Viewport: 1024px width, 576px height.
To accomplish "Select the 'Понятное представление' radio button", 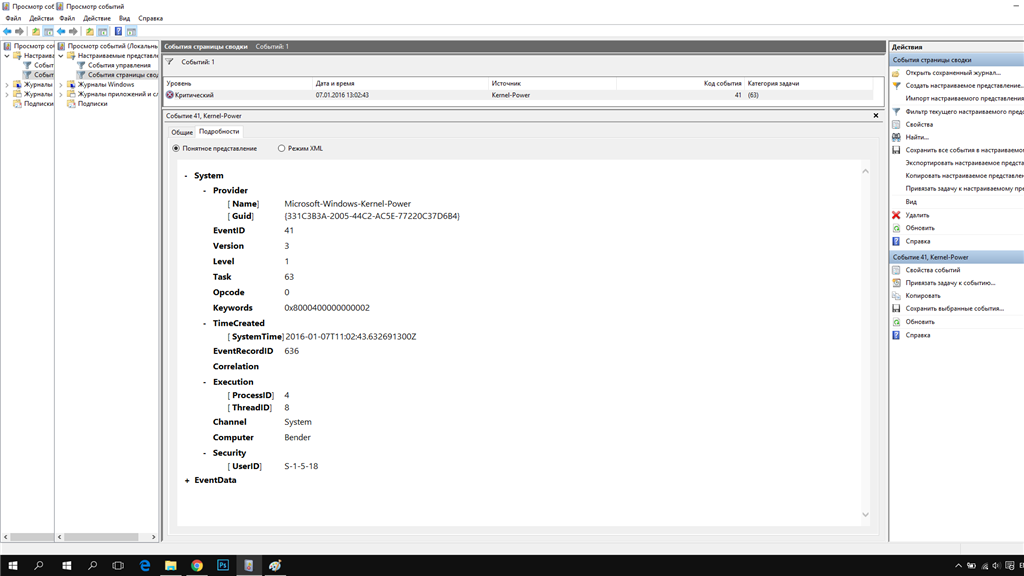I will point(176,148).
